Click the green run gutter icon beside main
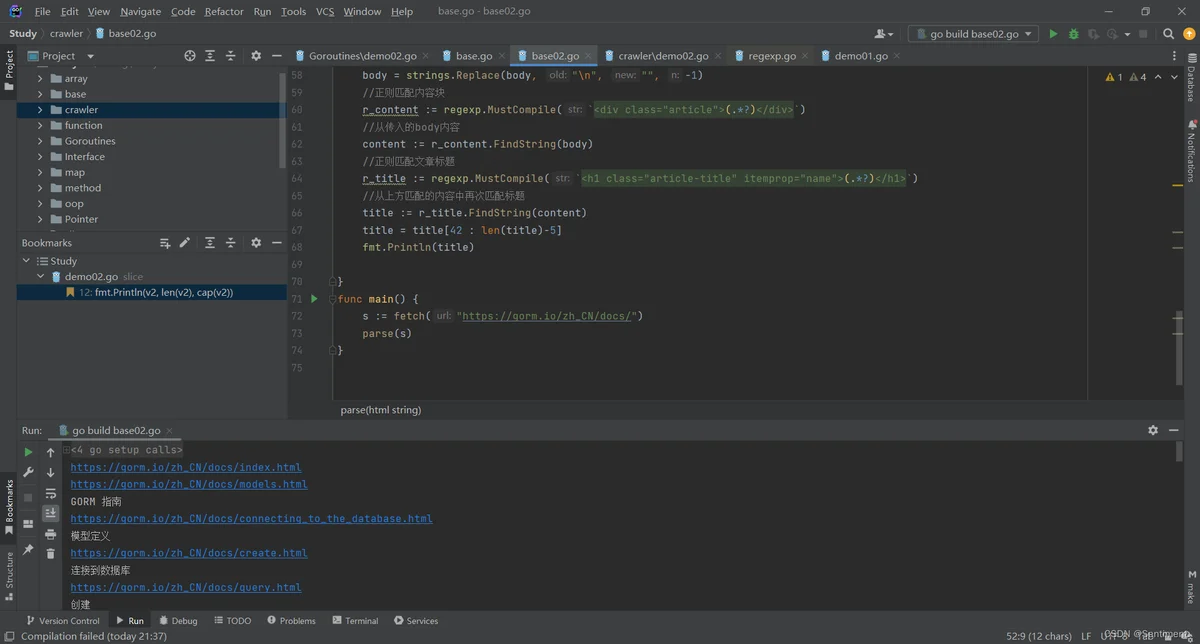Image resolution: width=1200 pixels, height=644 pixels. coord(313,299)
